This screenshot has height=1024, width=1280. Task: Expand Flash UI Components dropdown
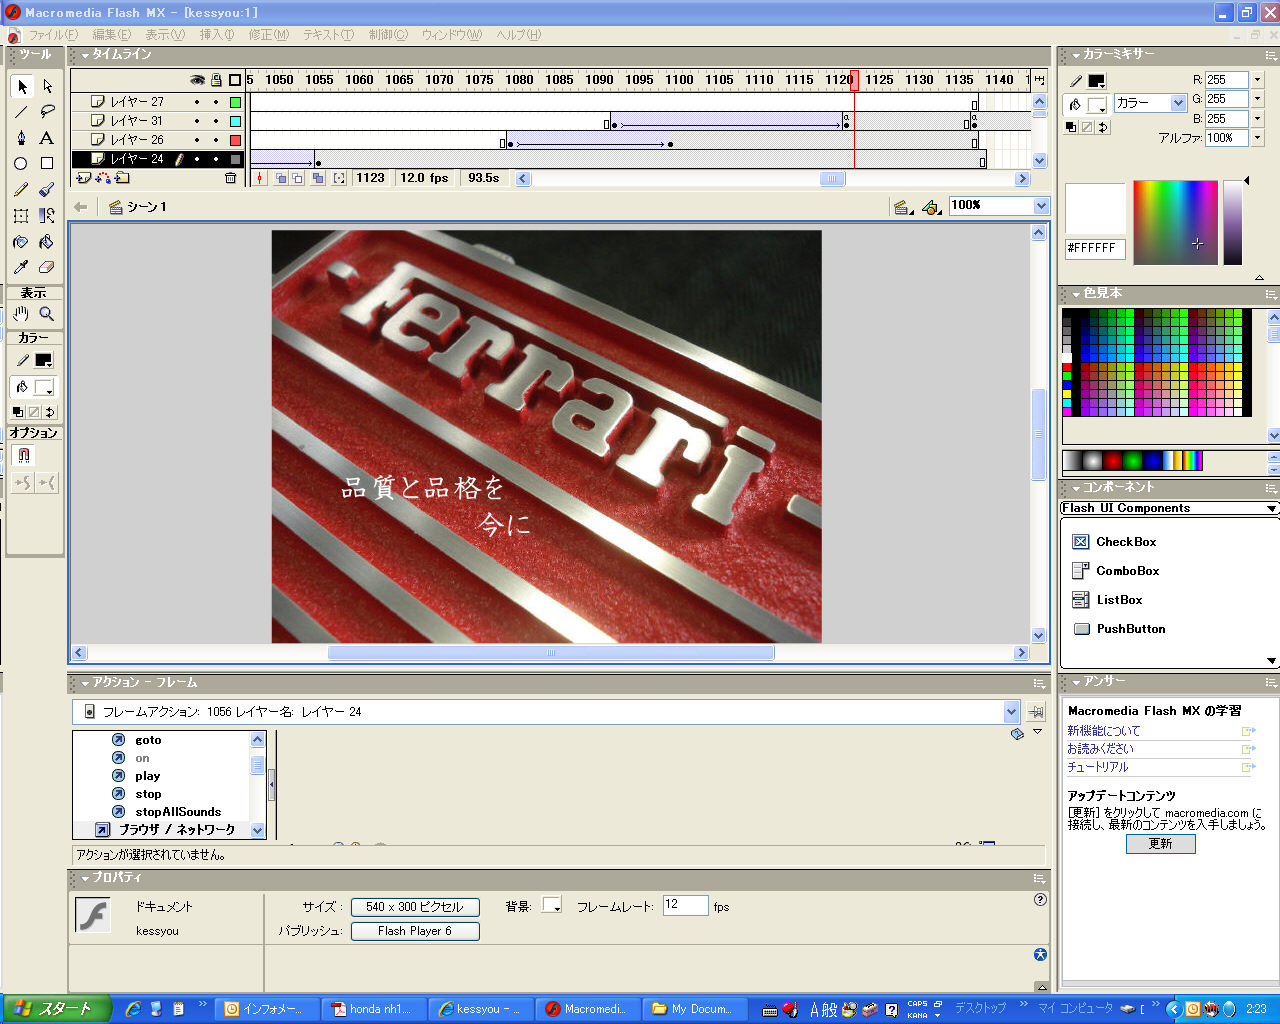1271,509
